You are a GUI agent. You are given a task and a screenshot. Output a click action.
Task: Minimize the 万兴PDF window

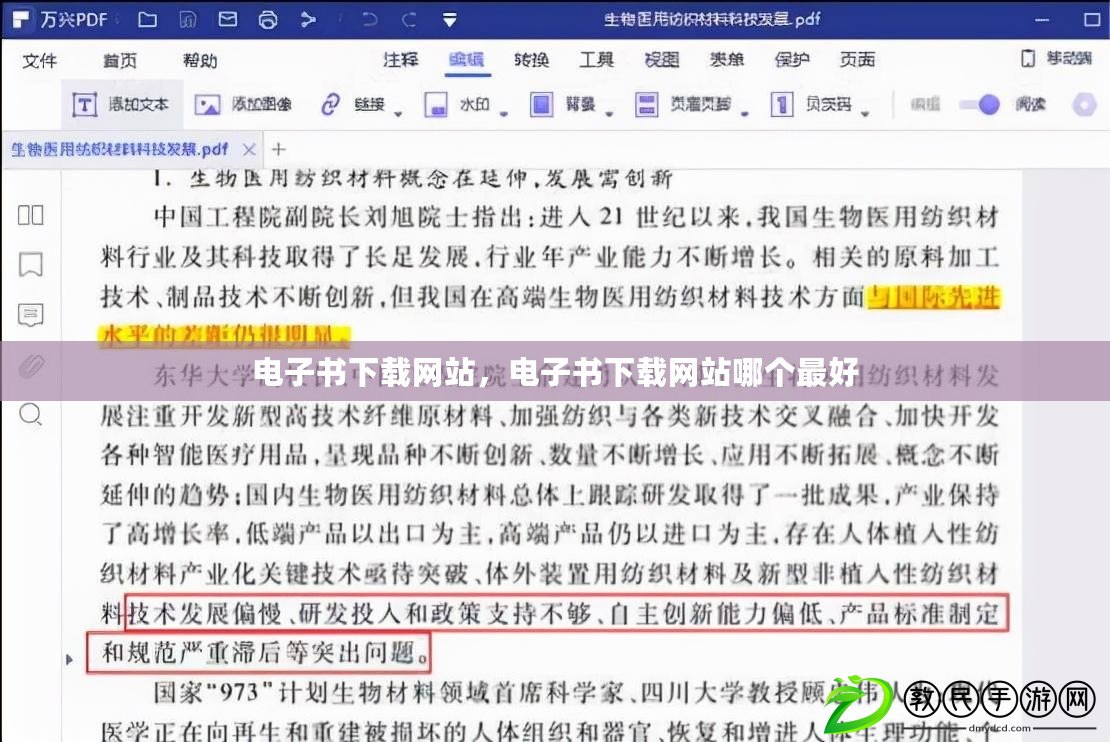coord(1042,20)
